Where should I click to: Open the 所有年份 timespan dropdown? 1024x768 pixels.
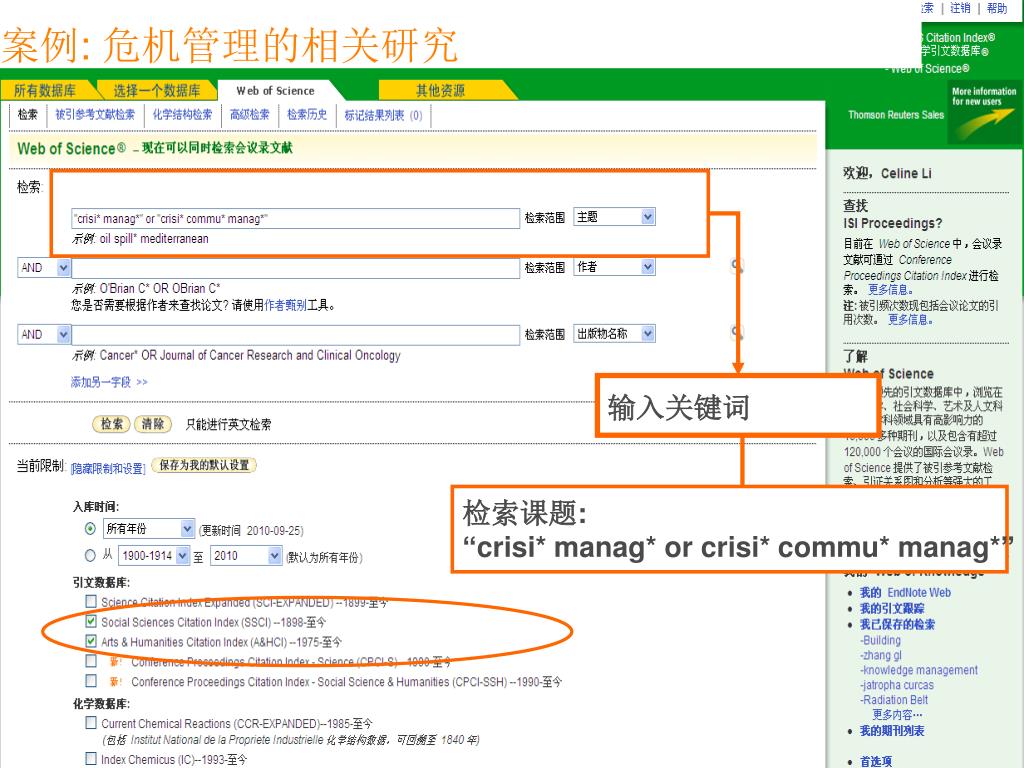pos(149,528)
